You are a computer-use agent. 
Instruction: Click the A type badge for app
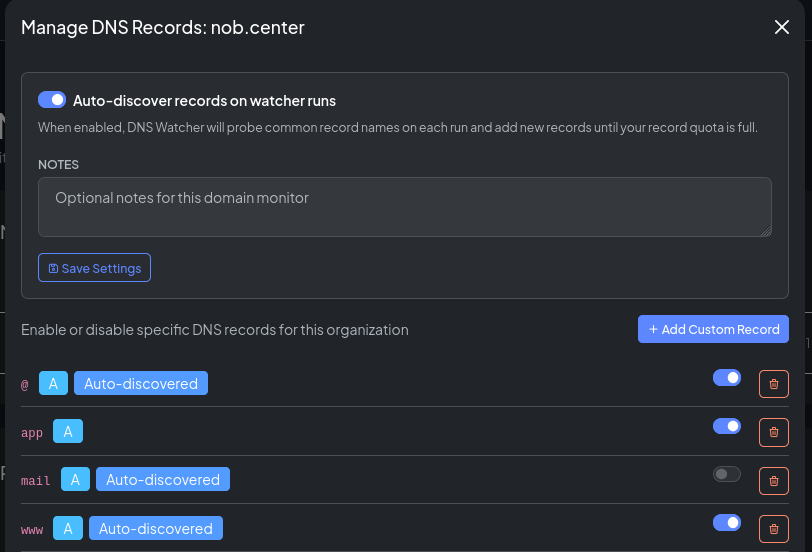pos(68,431)
